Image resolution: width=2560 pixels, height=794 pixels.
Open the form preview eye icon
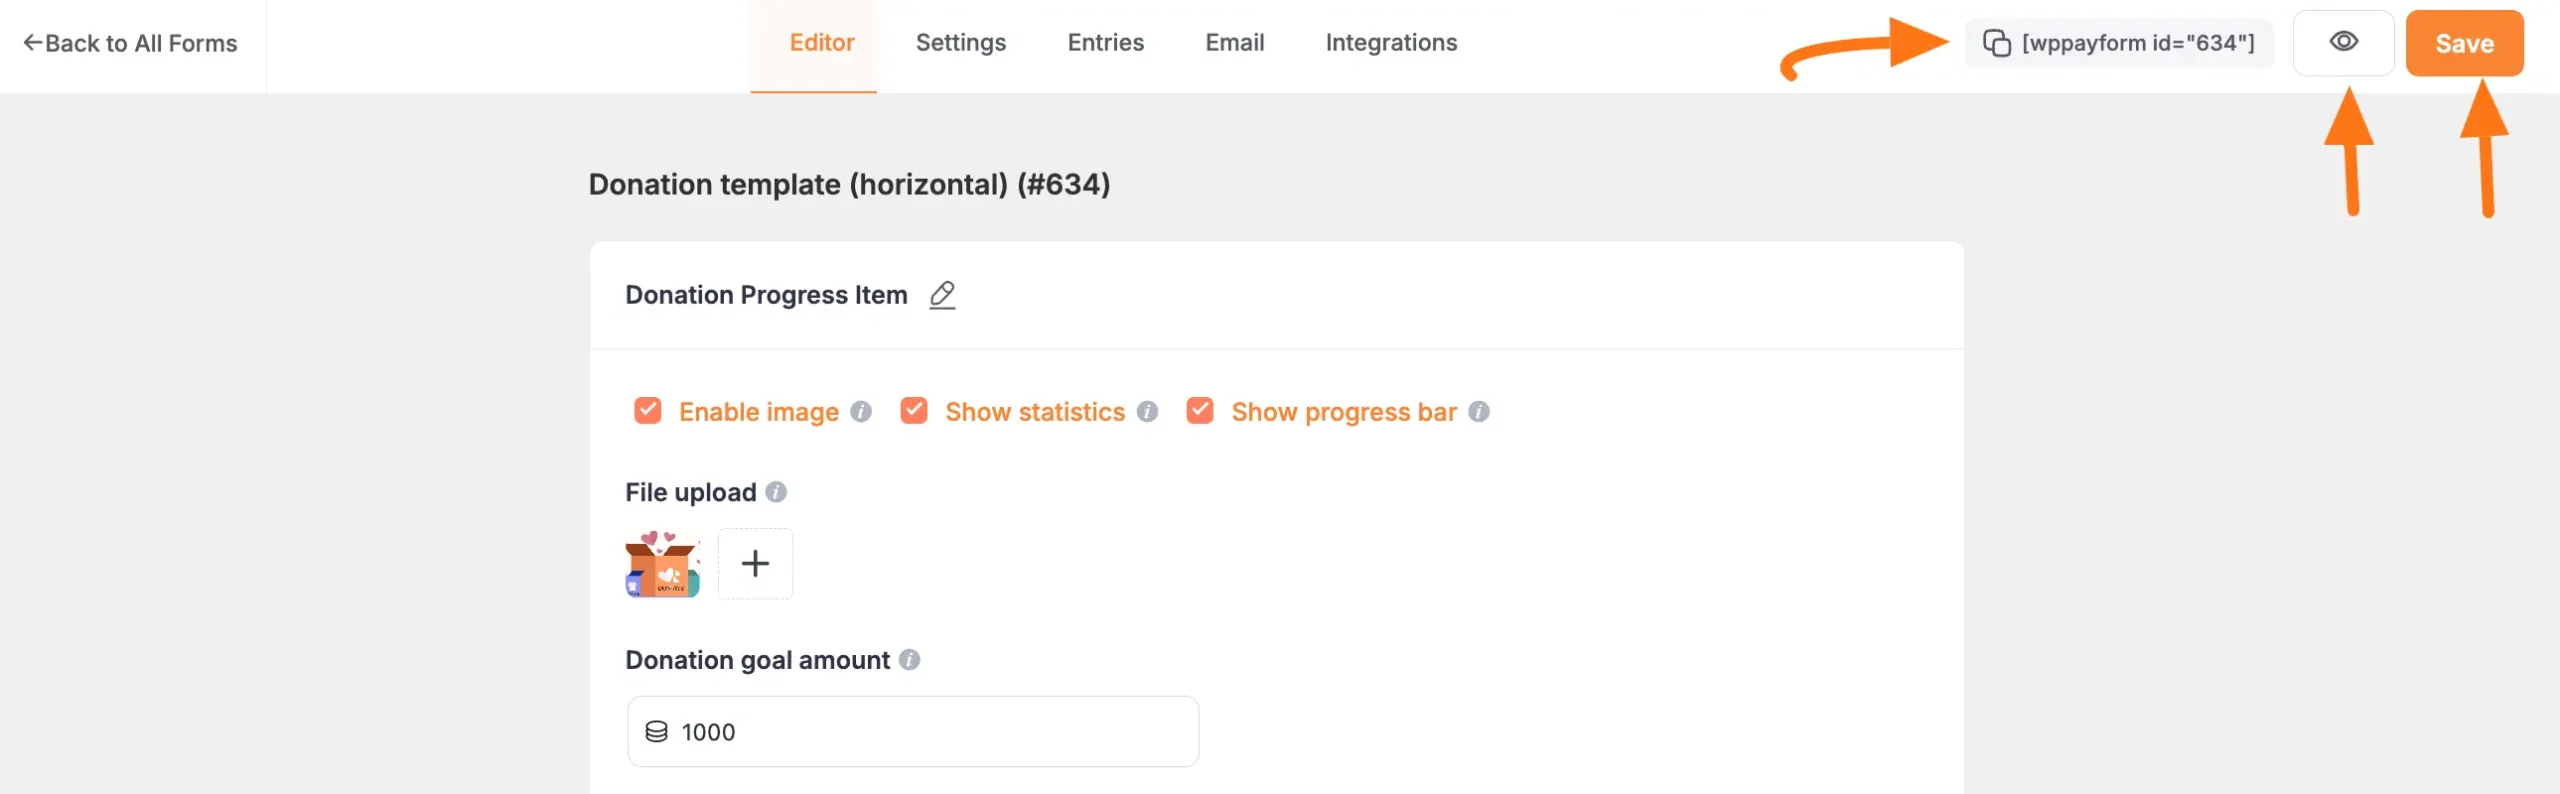point(2344,42)
